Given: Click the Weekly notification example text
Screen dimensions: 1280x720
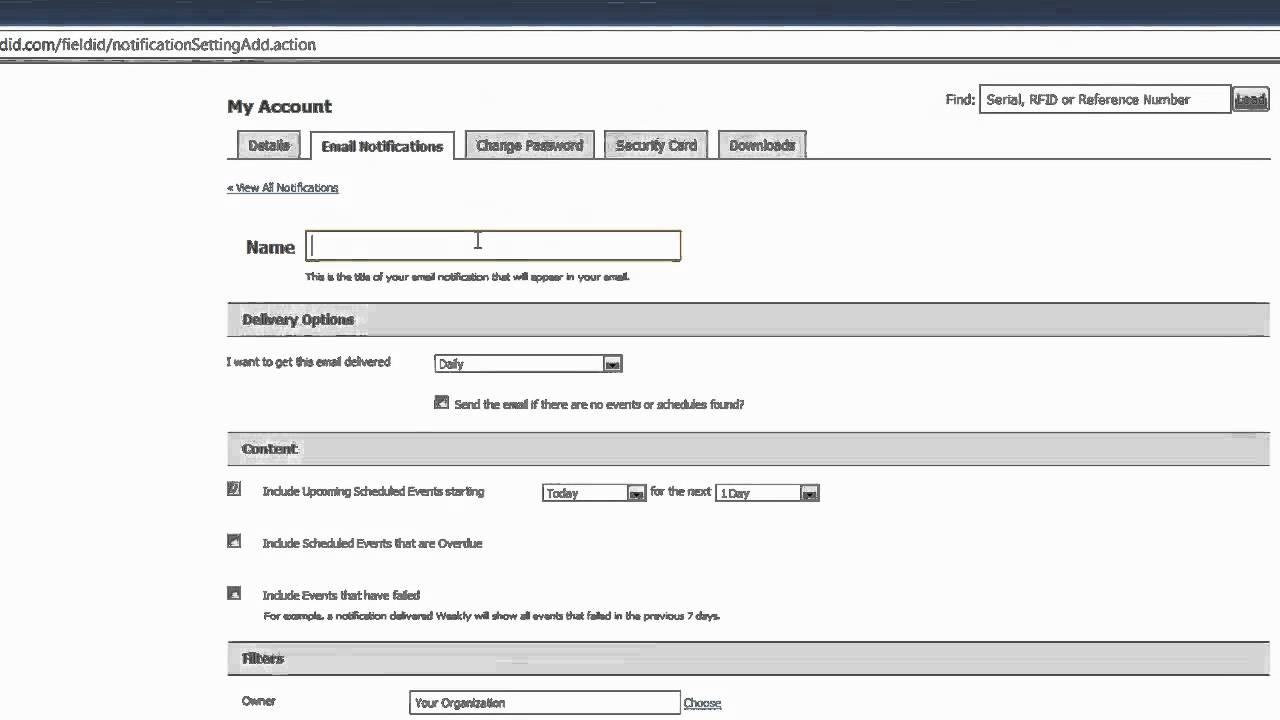Looking at the screenshot, I should tap(491, 616).
